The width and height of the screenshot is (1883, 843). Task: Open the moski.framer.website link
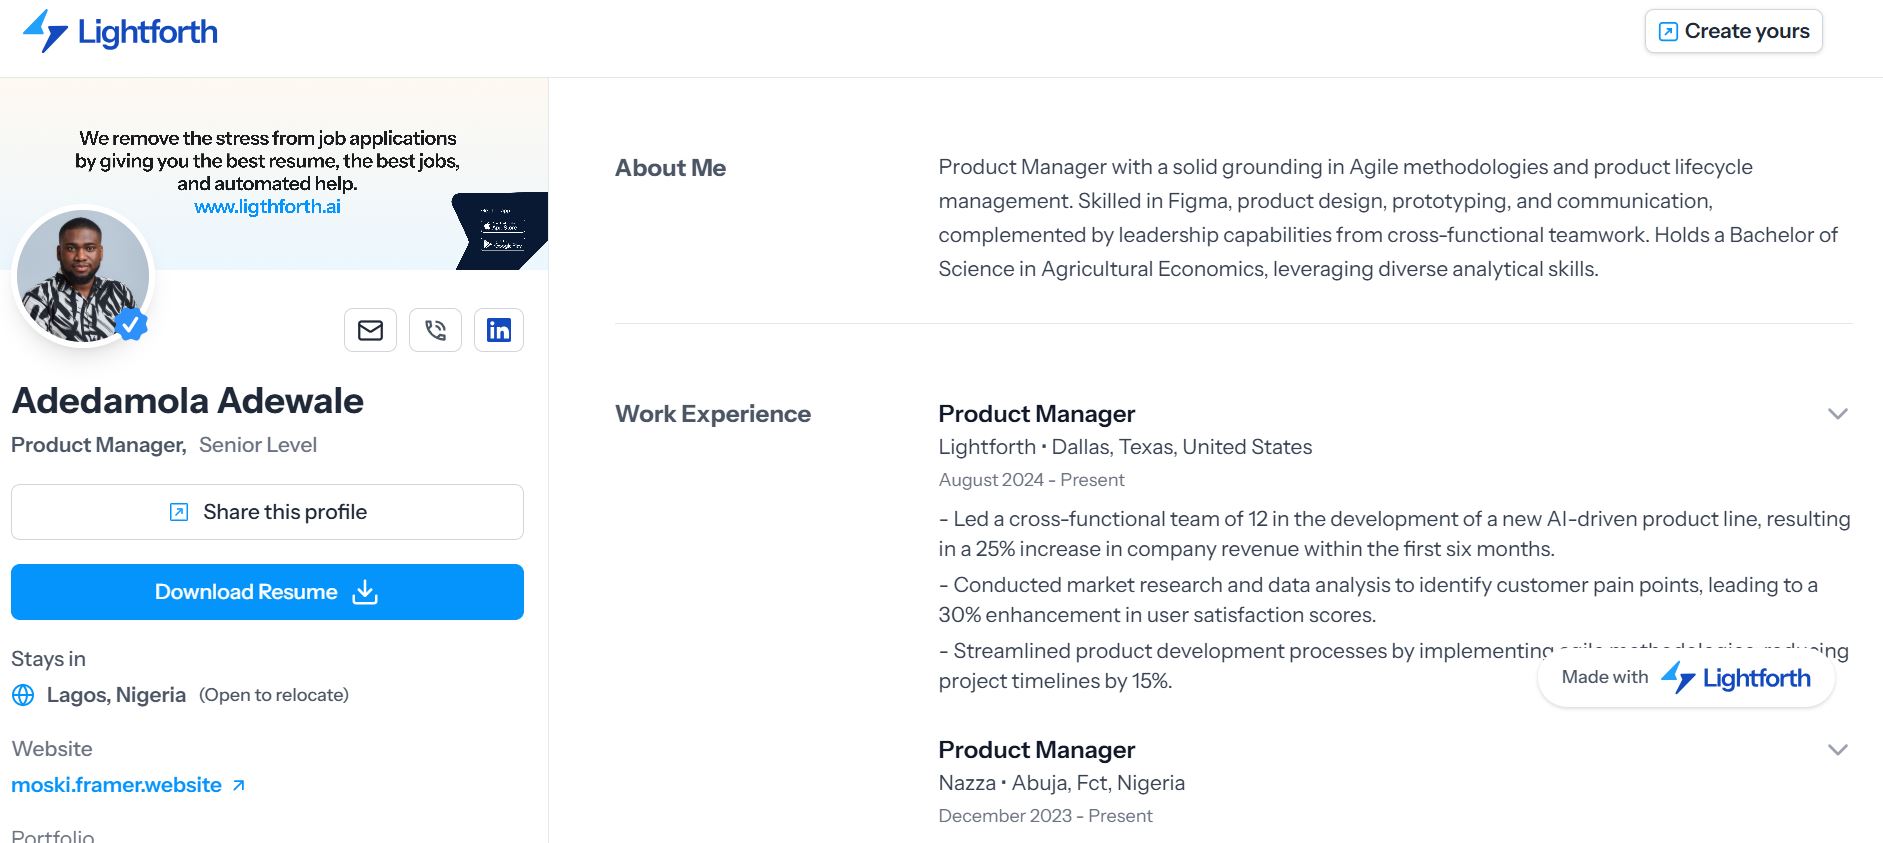pyautogui.click(x=114, y=785)
